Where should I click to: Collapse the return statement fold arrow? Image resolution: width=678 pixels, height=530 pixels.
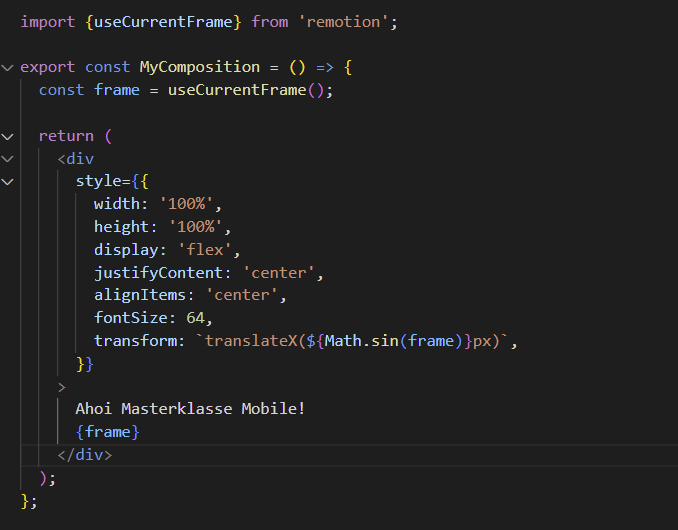click(x=7, y=137)
